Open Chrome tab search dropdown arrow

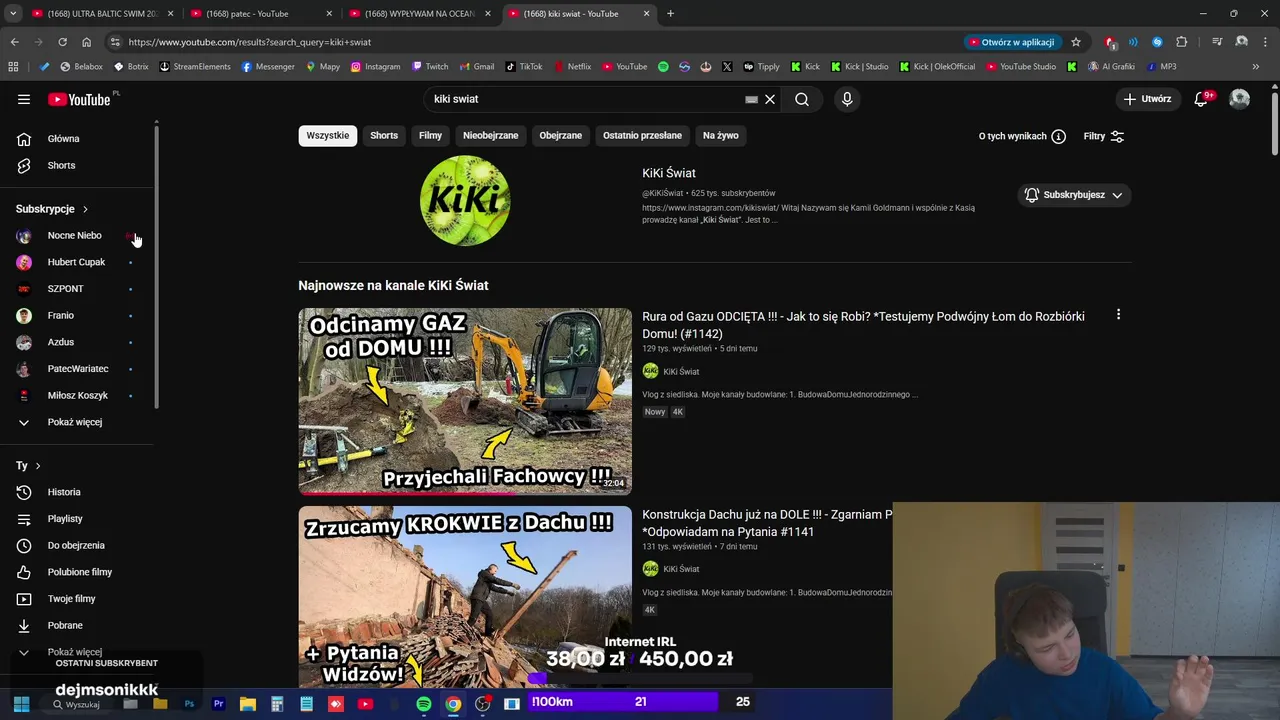(14, 13)
